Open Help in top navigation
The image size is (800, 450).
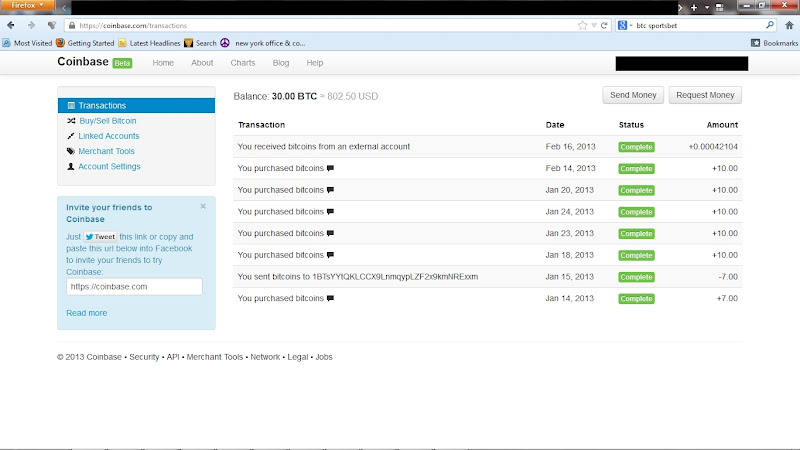[315, 63]
